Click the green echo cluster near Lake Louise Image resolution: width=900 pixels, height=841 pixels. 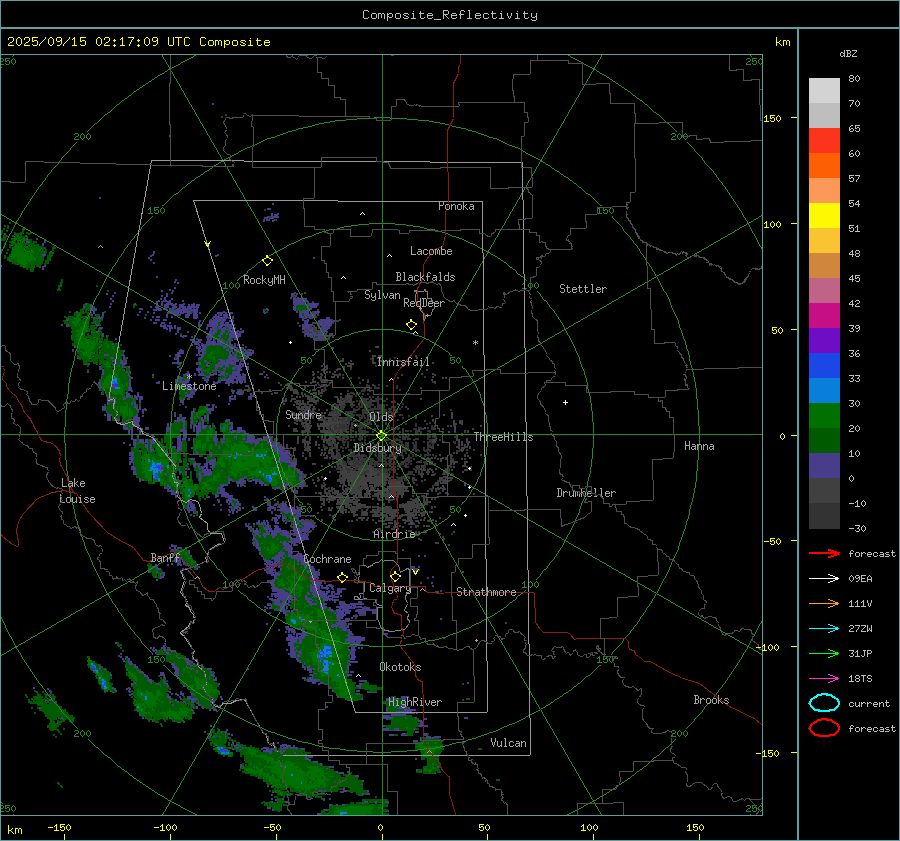(x=155, y=466)
